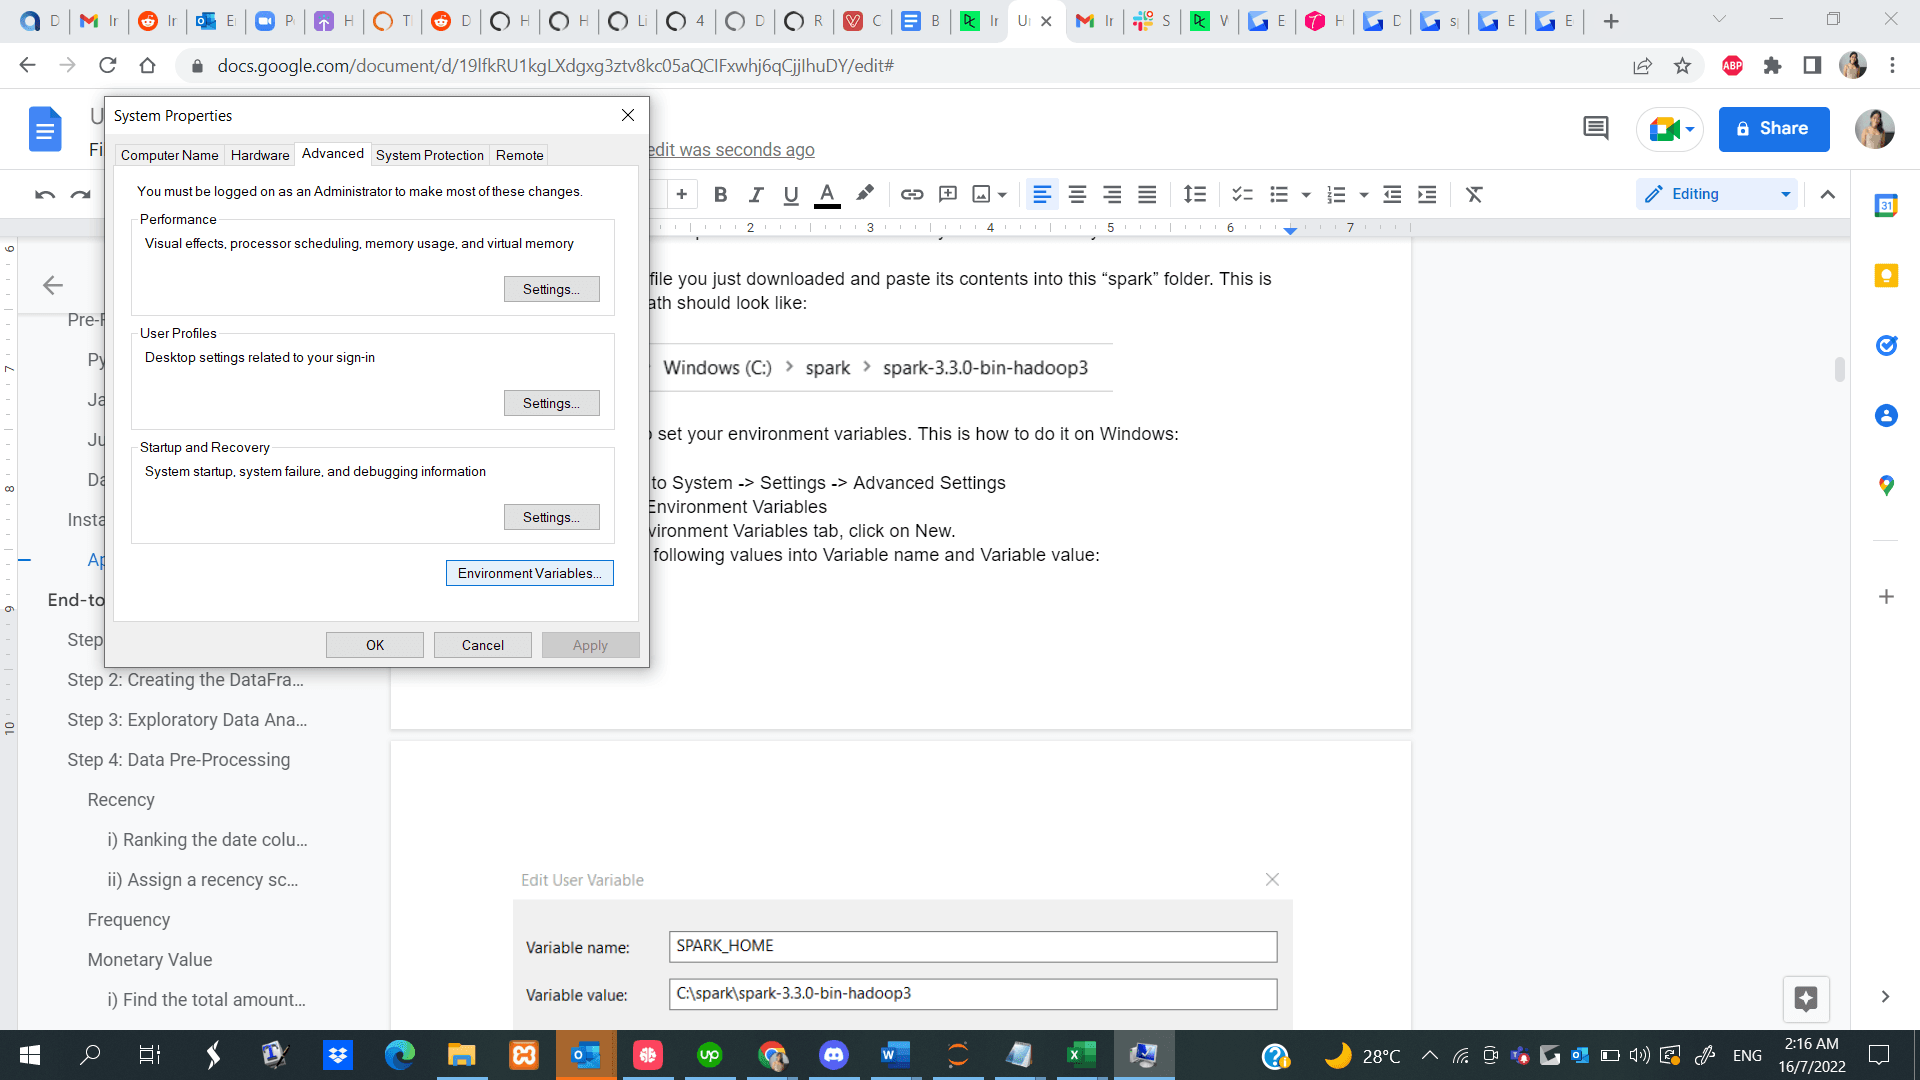The height and width of the screenshot is (1080, 1920).
Task: Click the Advanced tab in System Properties
Action: pyautogui.click(x=331, y=153)
